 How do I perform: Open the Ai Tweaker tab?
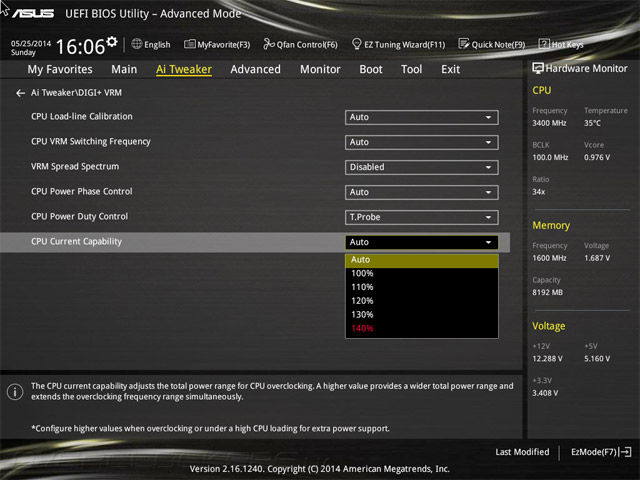[184, 69]
